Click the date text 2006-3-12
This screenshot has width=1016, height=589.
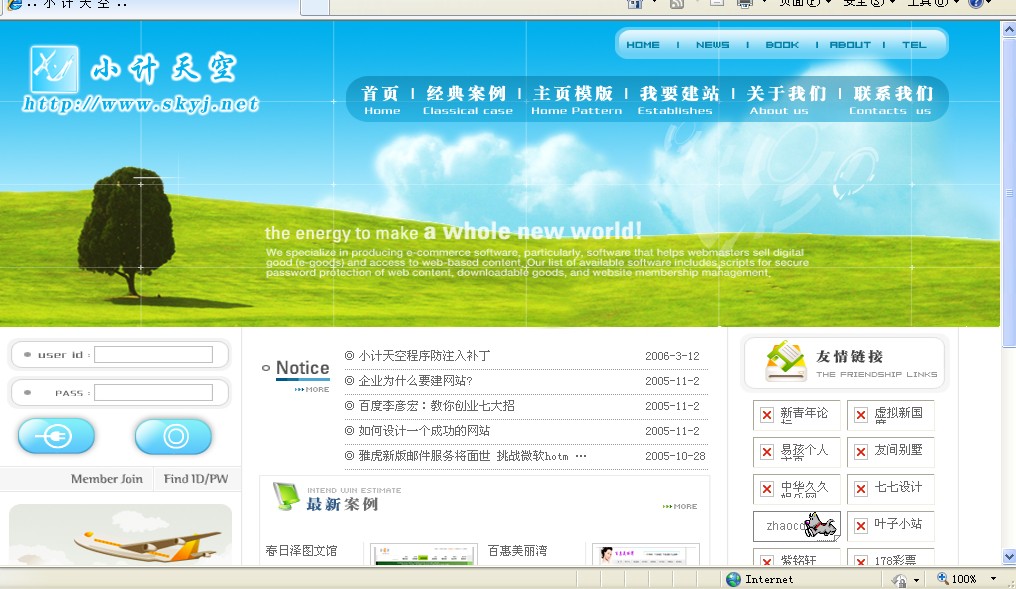[x=672, y=356]
